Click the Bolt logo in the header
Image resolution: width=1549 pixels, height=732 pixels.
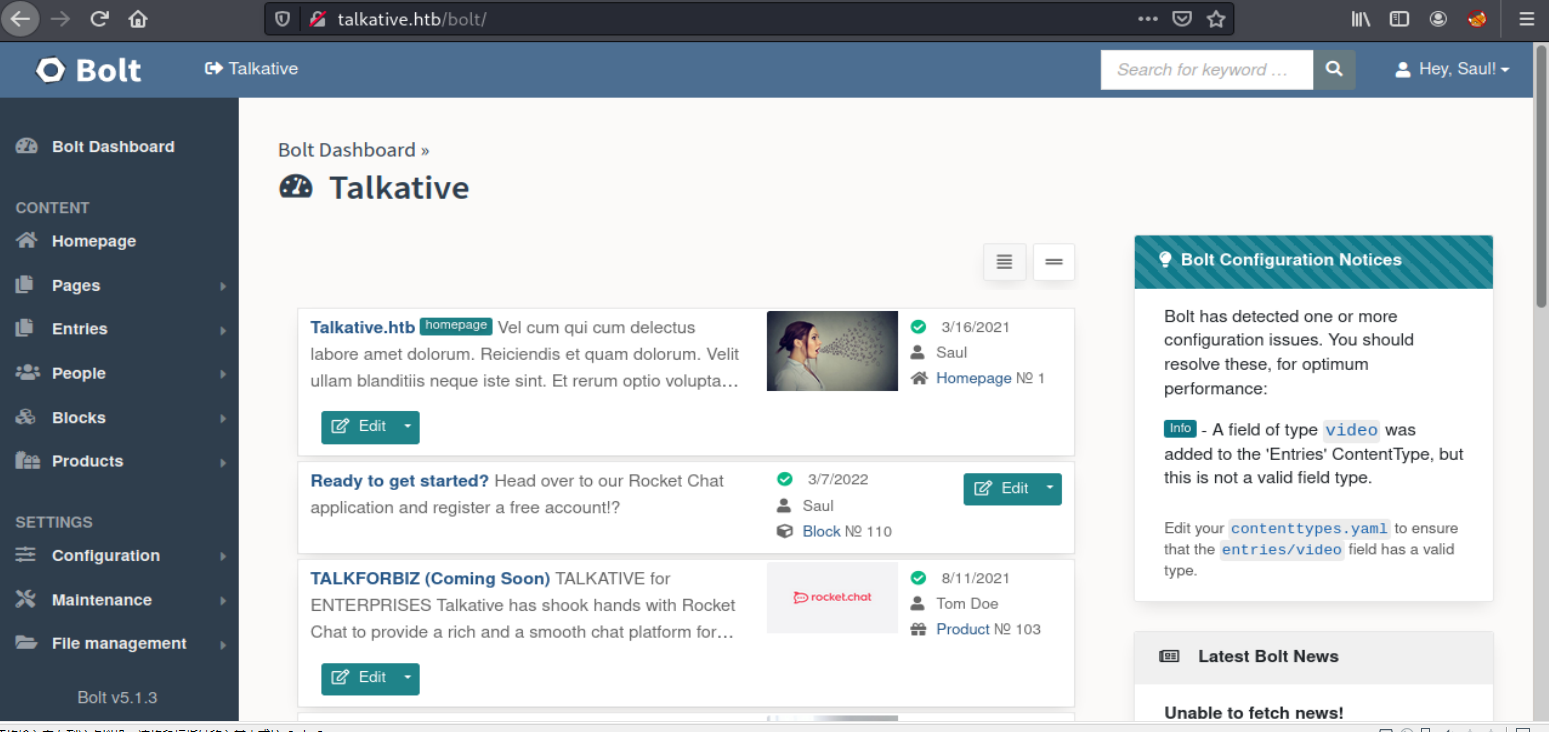click(x=89, y=70)
